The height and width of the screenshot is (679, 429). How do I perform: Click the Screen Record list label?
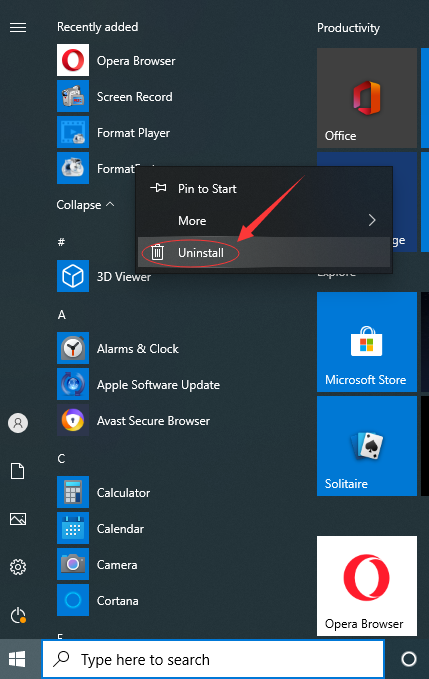click(135, 97)
